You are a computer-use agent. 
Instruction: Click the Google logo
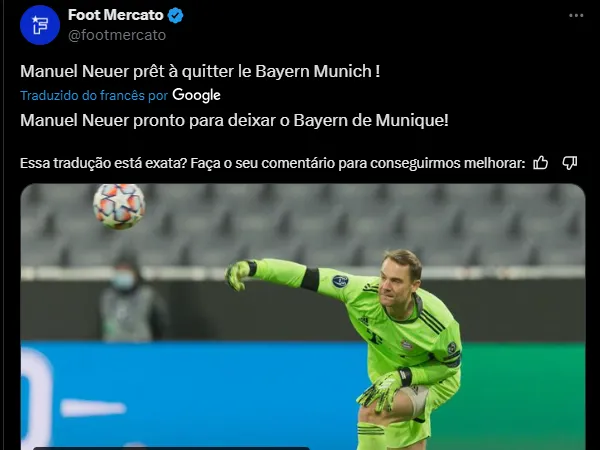196,95
